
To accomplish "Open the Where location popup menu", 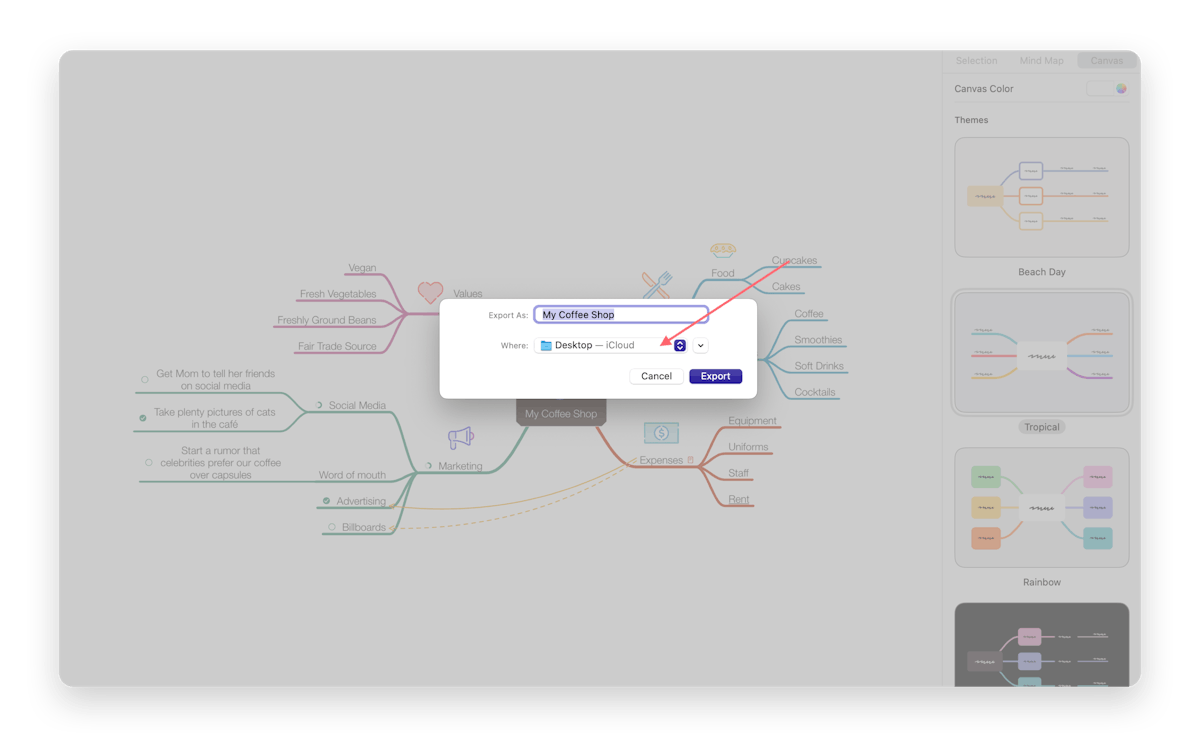I will click(x=611, y=345).
